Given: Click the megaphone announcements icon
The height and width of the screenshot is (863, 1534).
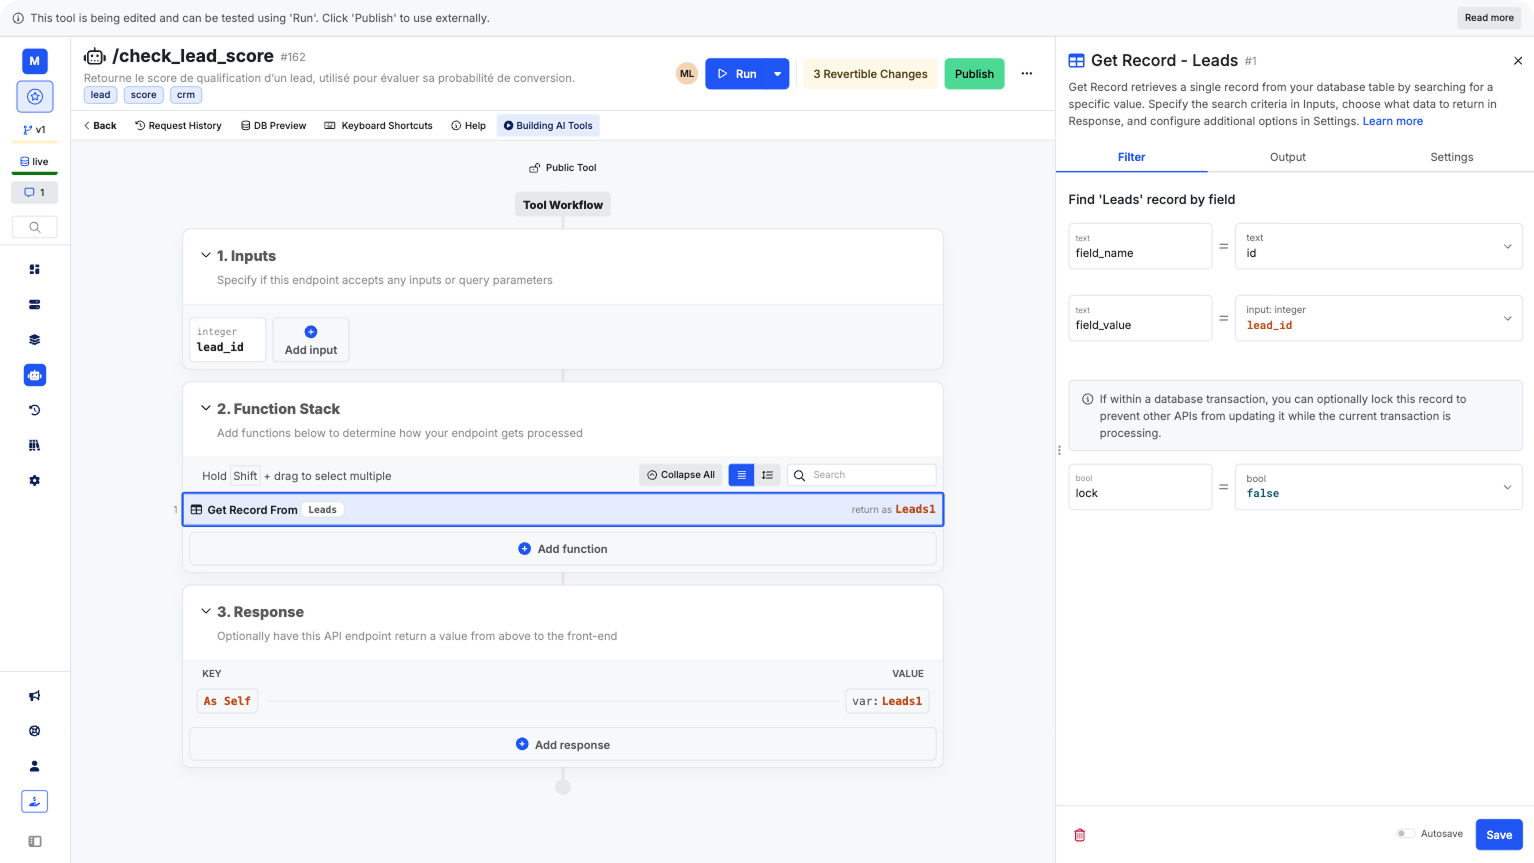Looking at the screenshot, I should [35, 696].
